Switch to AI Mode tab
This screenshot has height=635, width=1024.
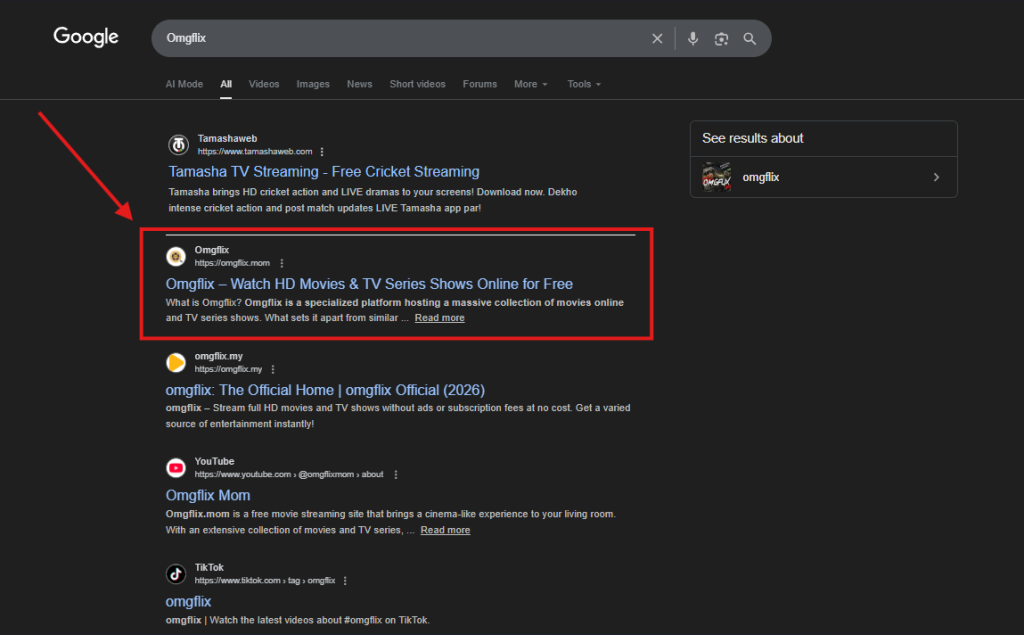(184, 84)
